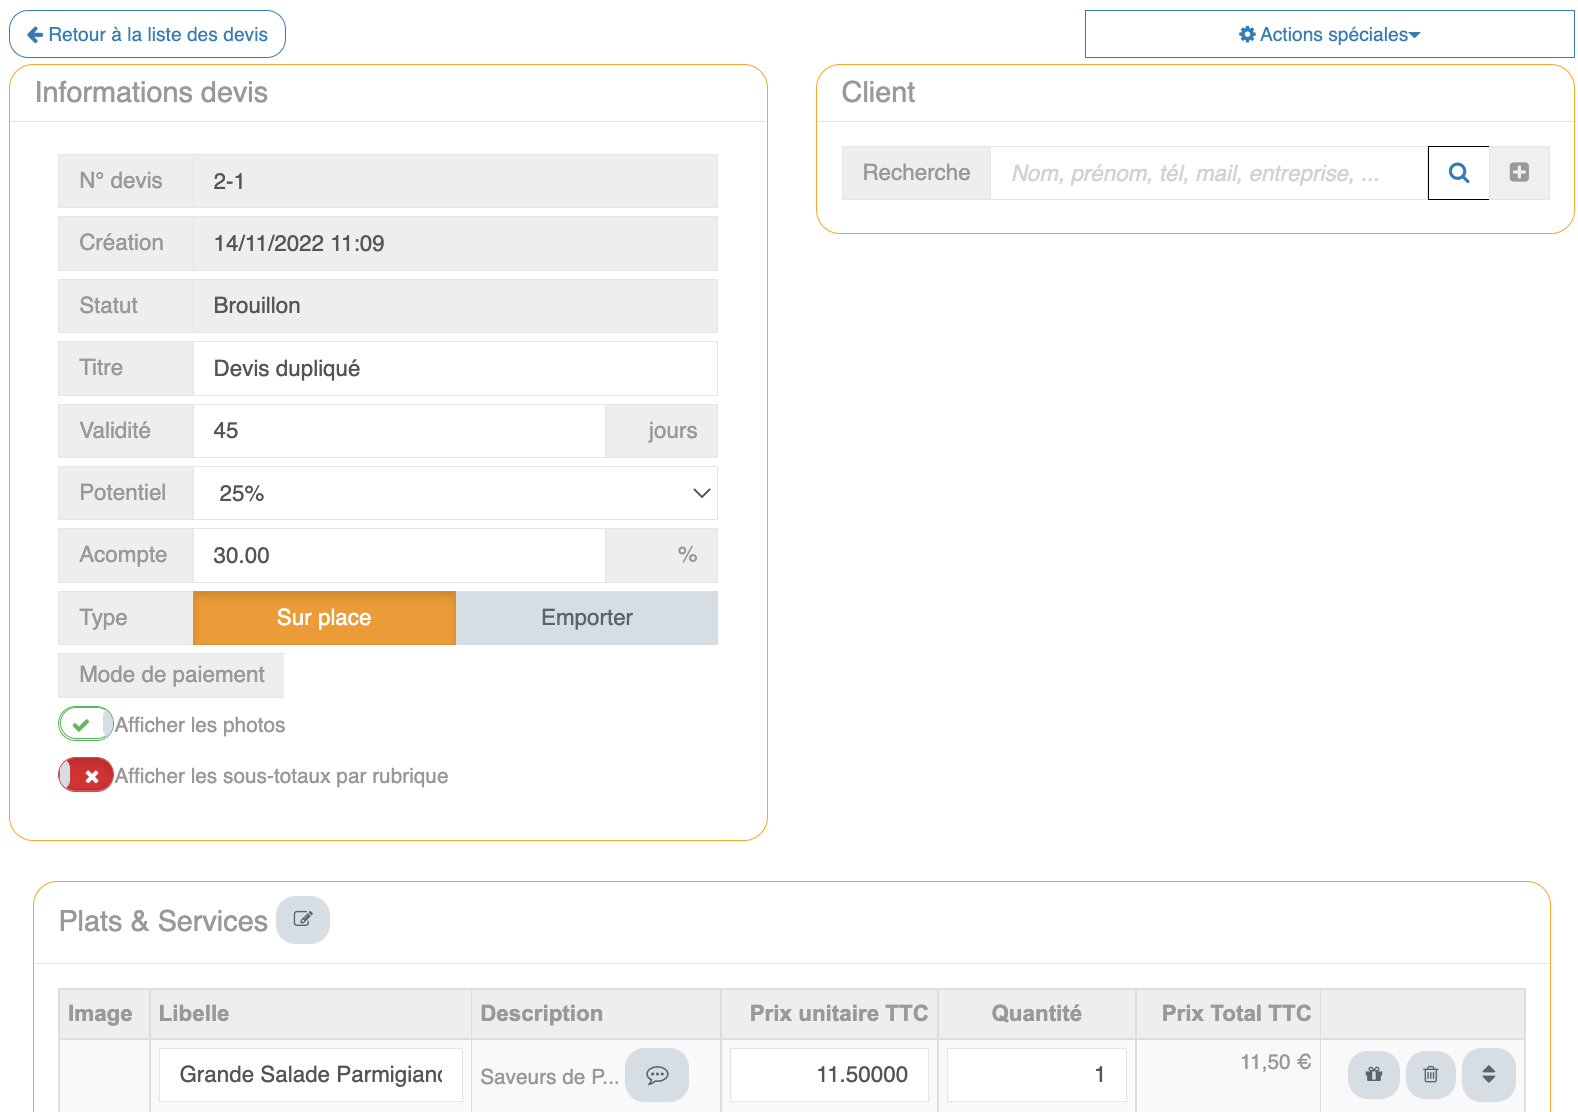
Task: Click the reorder arrows on salad row
Action: pyautogui.click(x=1488, y=1075)
